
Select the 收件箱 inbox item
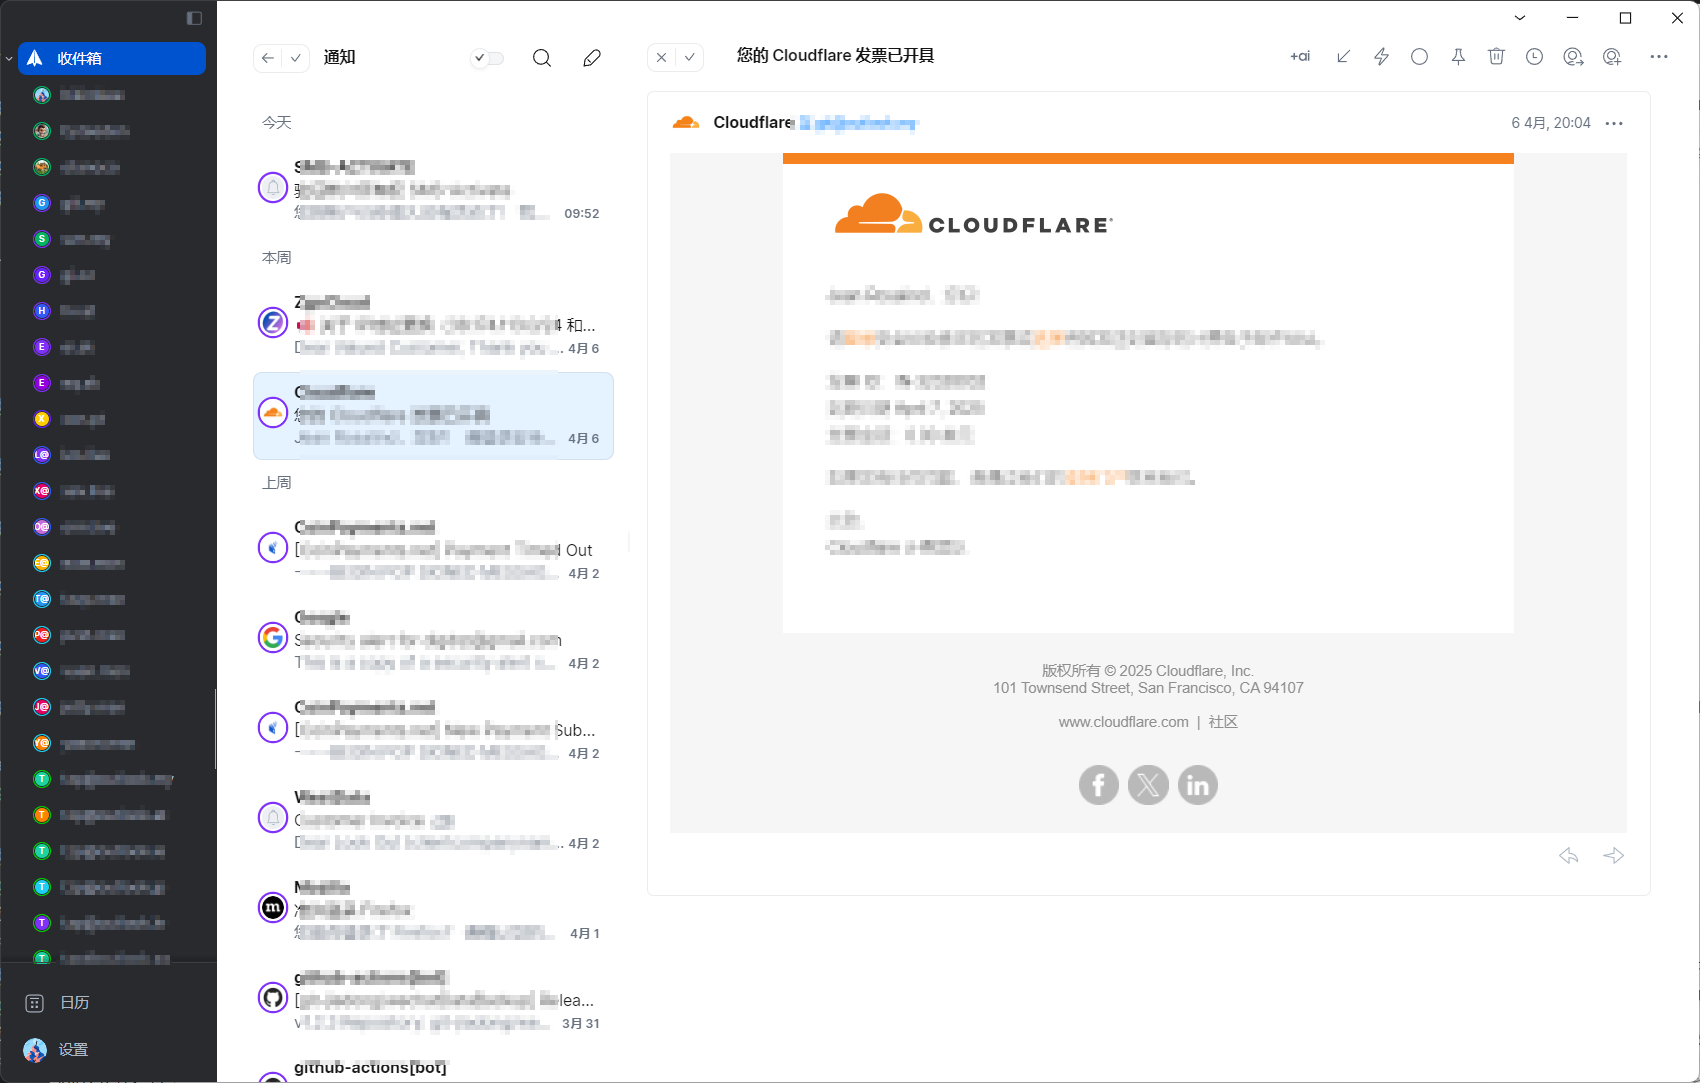pos(112,58)
